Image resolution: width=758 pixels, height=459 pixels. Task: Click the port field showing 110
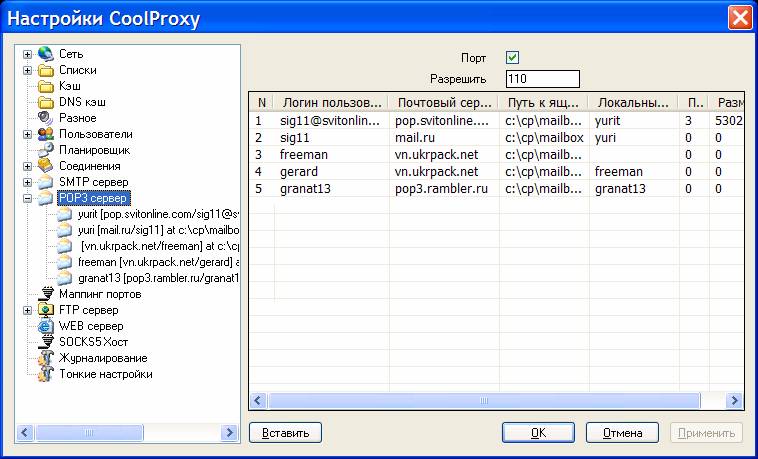click(542, 79)
